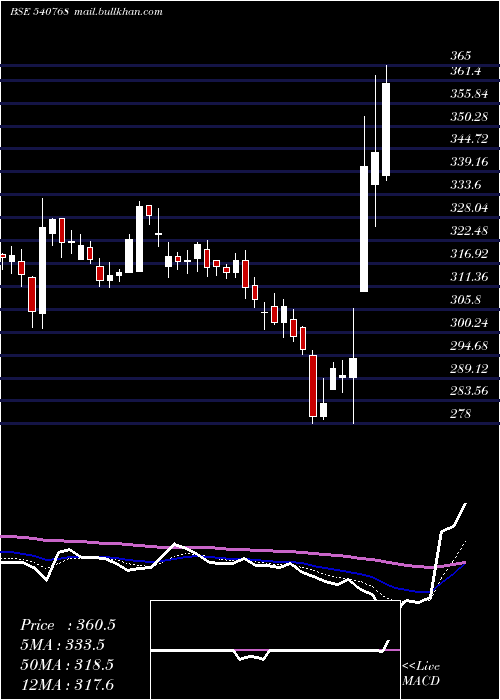
Task: Select the 322.48 axis label
Action: pos(469,231)
